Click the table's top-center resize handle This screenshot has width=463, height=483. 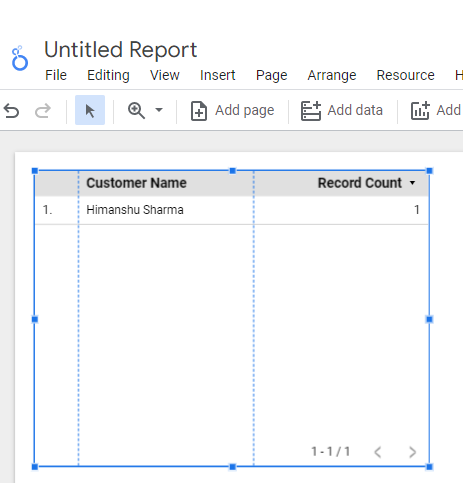pos(233,171)
